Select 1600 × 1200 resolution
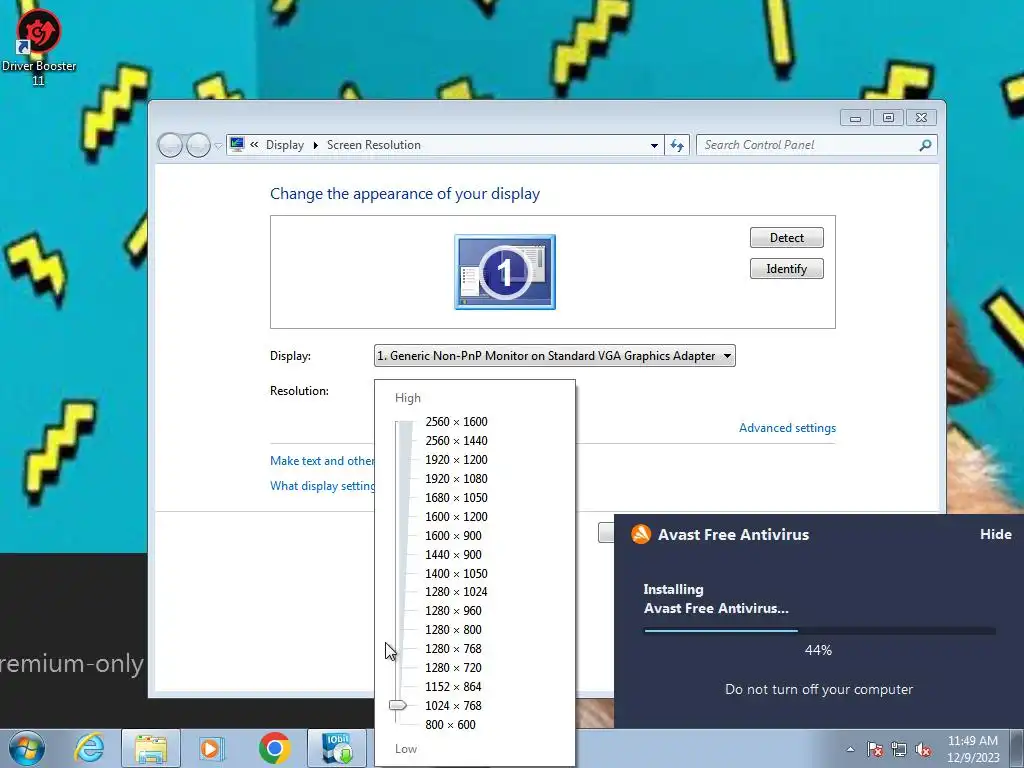The width and height of the screenshot is (1024, 768). pos(456,517)
